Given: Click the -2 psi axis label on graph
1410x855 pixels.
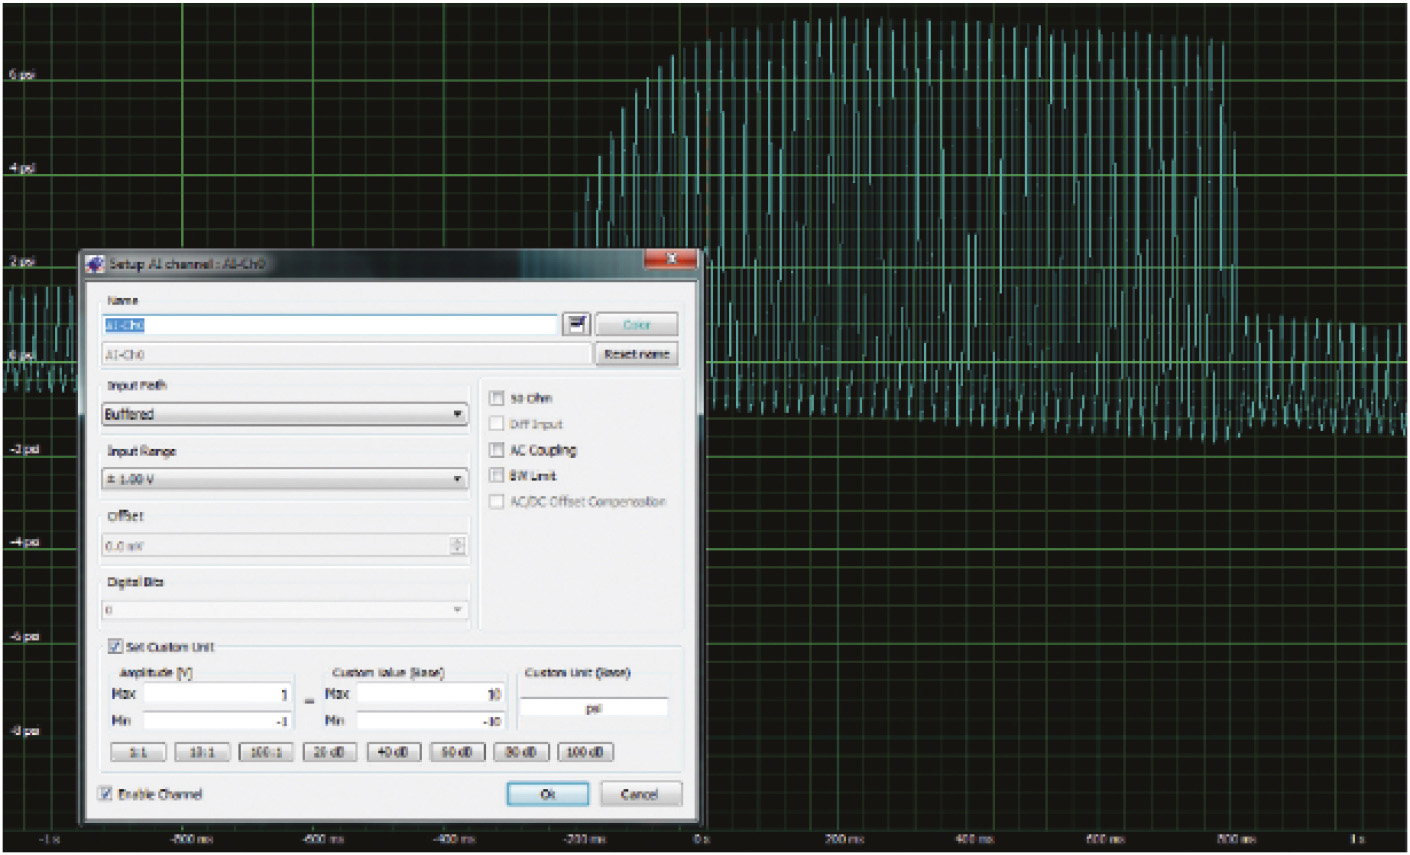Looking at the screenshot, I should [x=24, y=449].
